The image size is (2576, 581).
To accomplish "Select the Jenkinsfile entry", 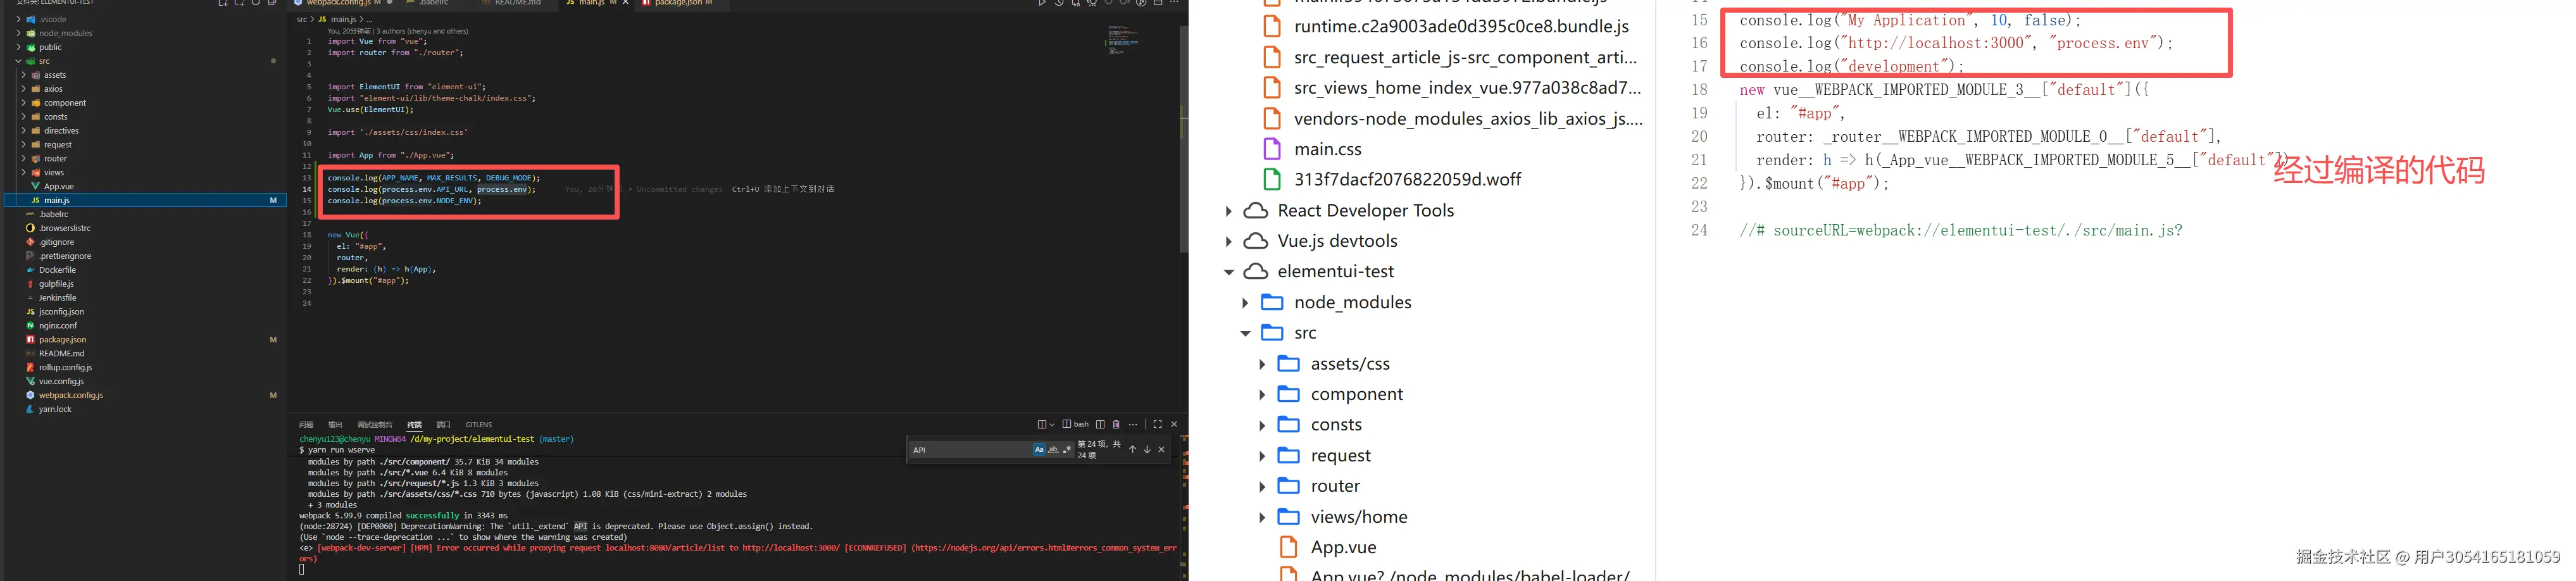I will [57, 298].
